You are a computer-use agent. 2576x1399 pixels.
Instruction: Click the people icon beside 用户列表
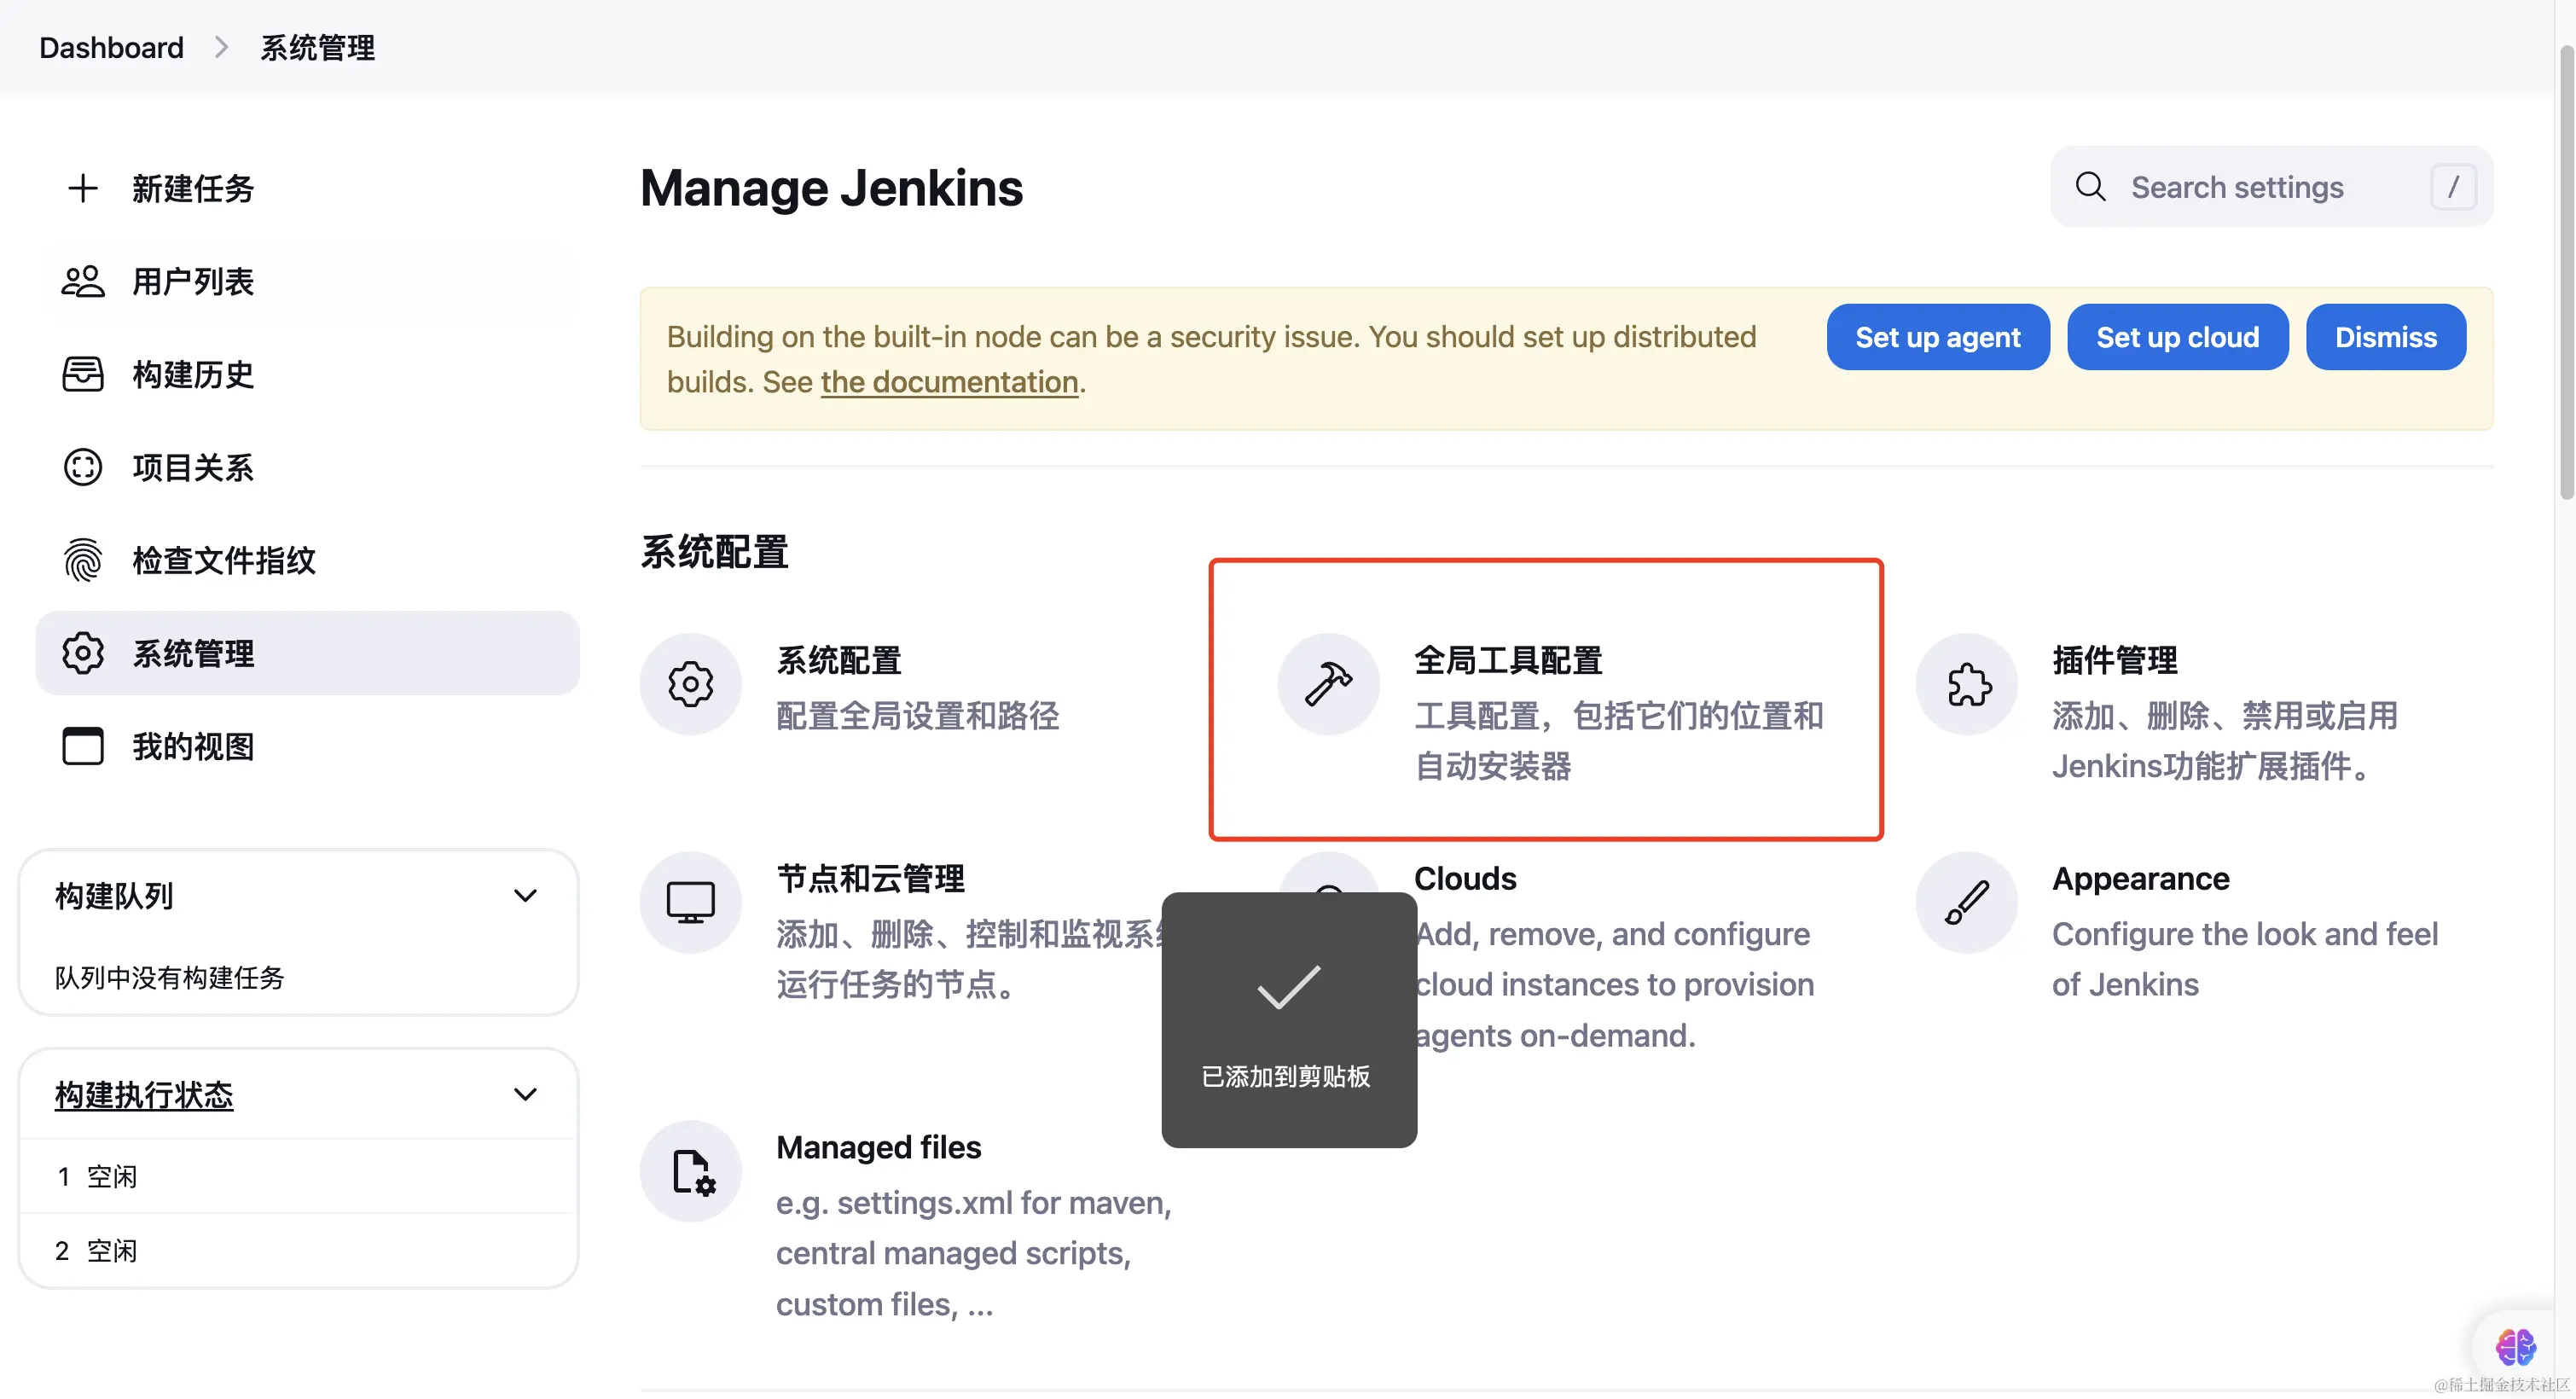83,281
